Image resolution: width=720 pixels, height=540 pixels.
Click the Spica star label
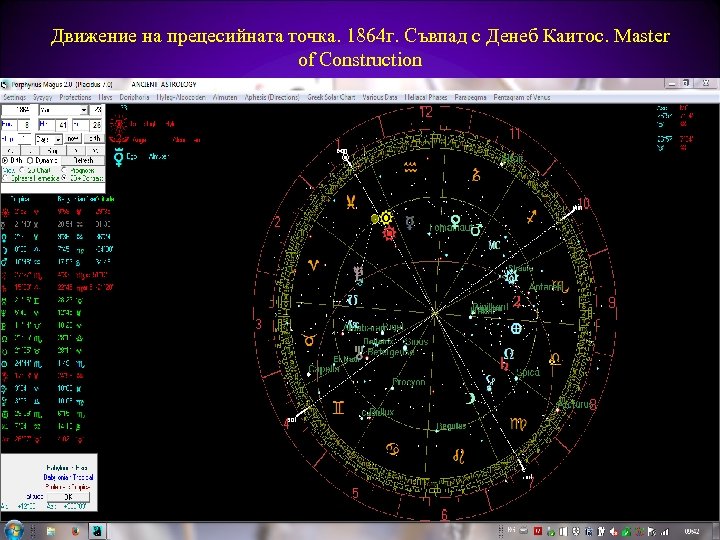coord(528,372)
